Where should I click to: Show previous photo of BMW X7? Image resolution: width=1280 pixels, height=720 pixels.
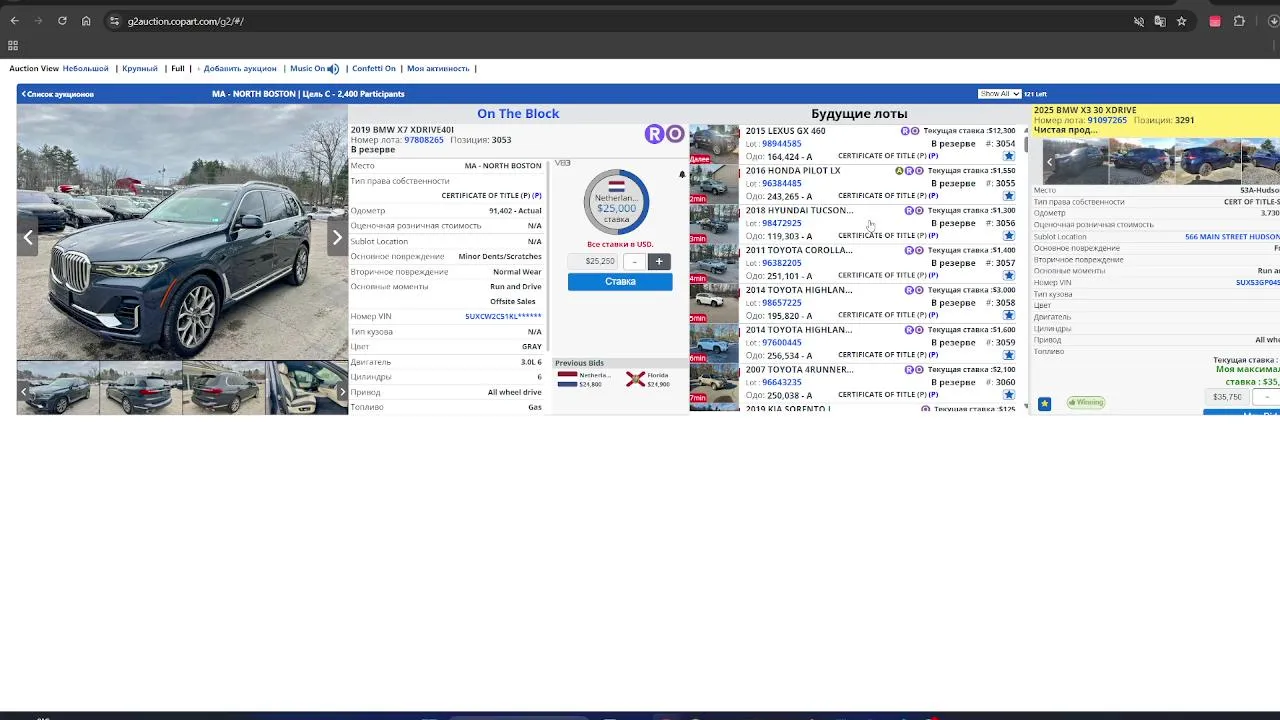[x=28, y=237]
